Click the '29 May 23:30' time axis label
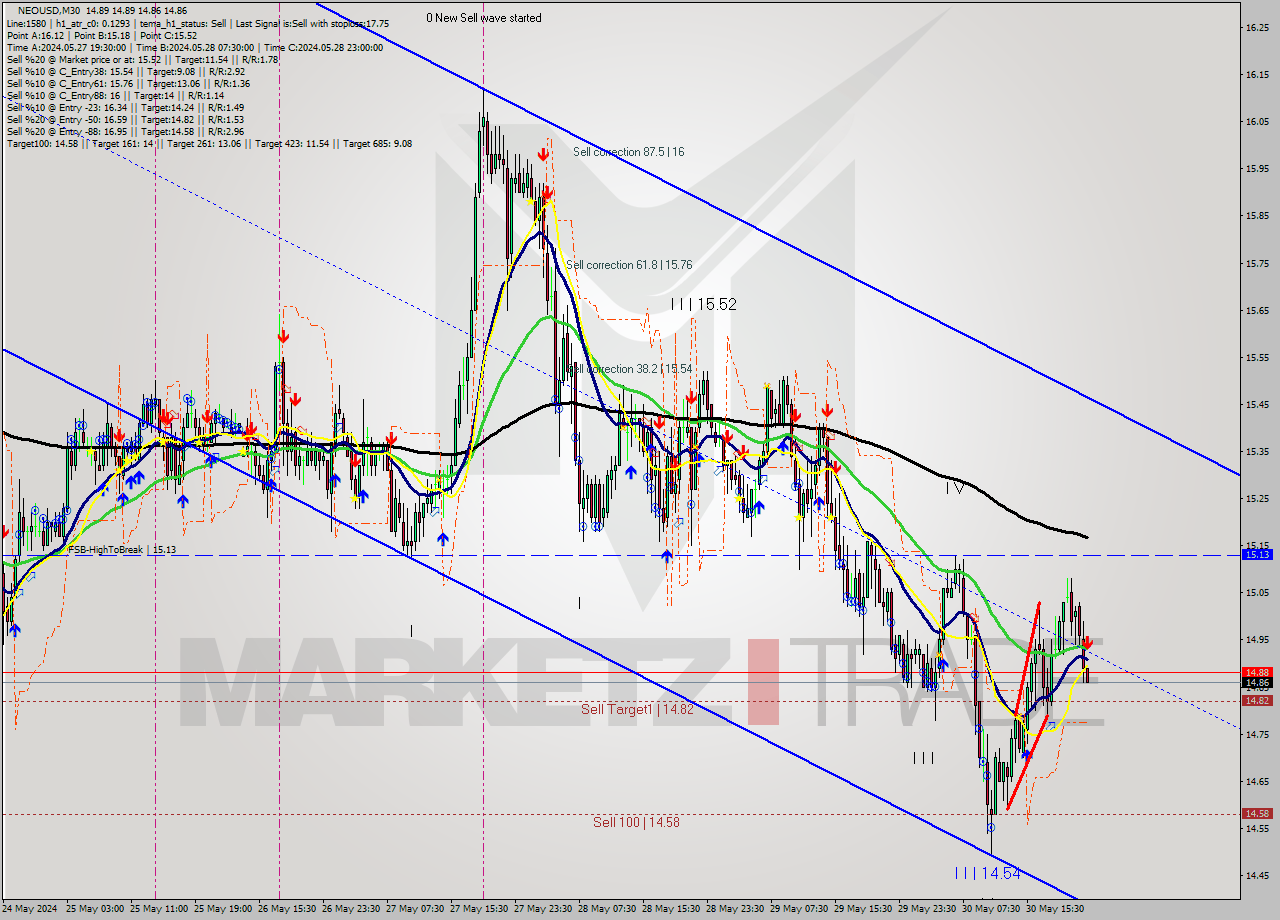 [x=927, y=909]
